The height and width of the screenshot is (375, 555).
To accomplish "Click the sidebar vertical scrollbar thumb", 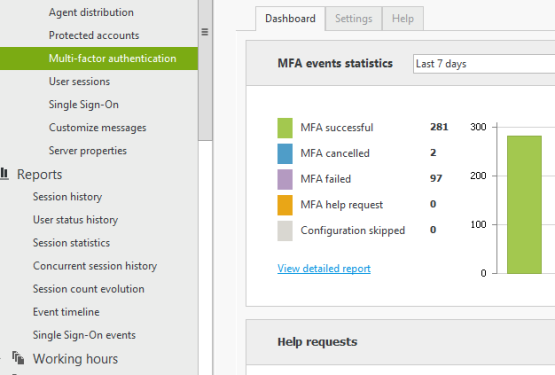I will pos(205,70).
